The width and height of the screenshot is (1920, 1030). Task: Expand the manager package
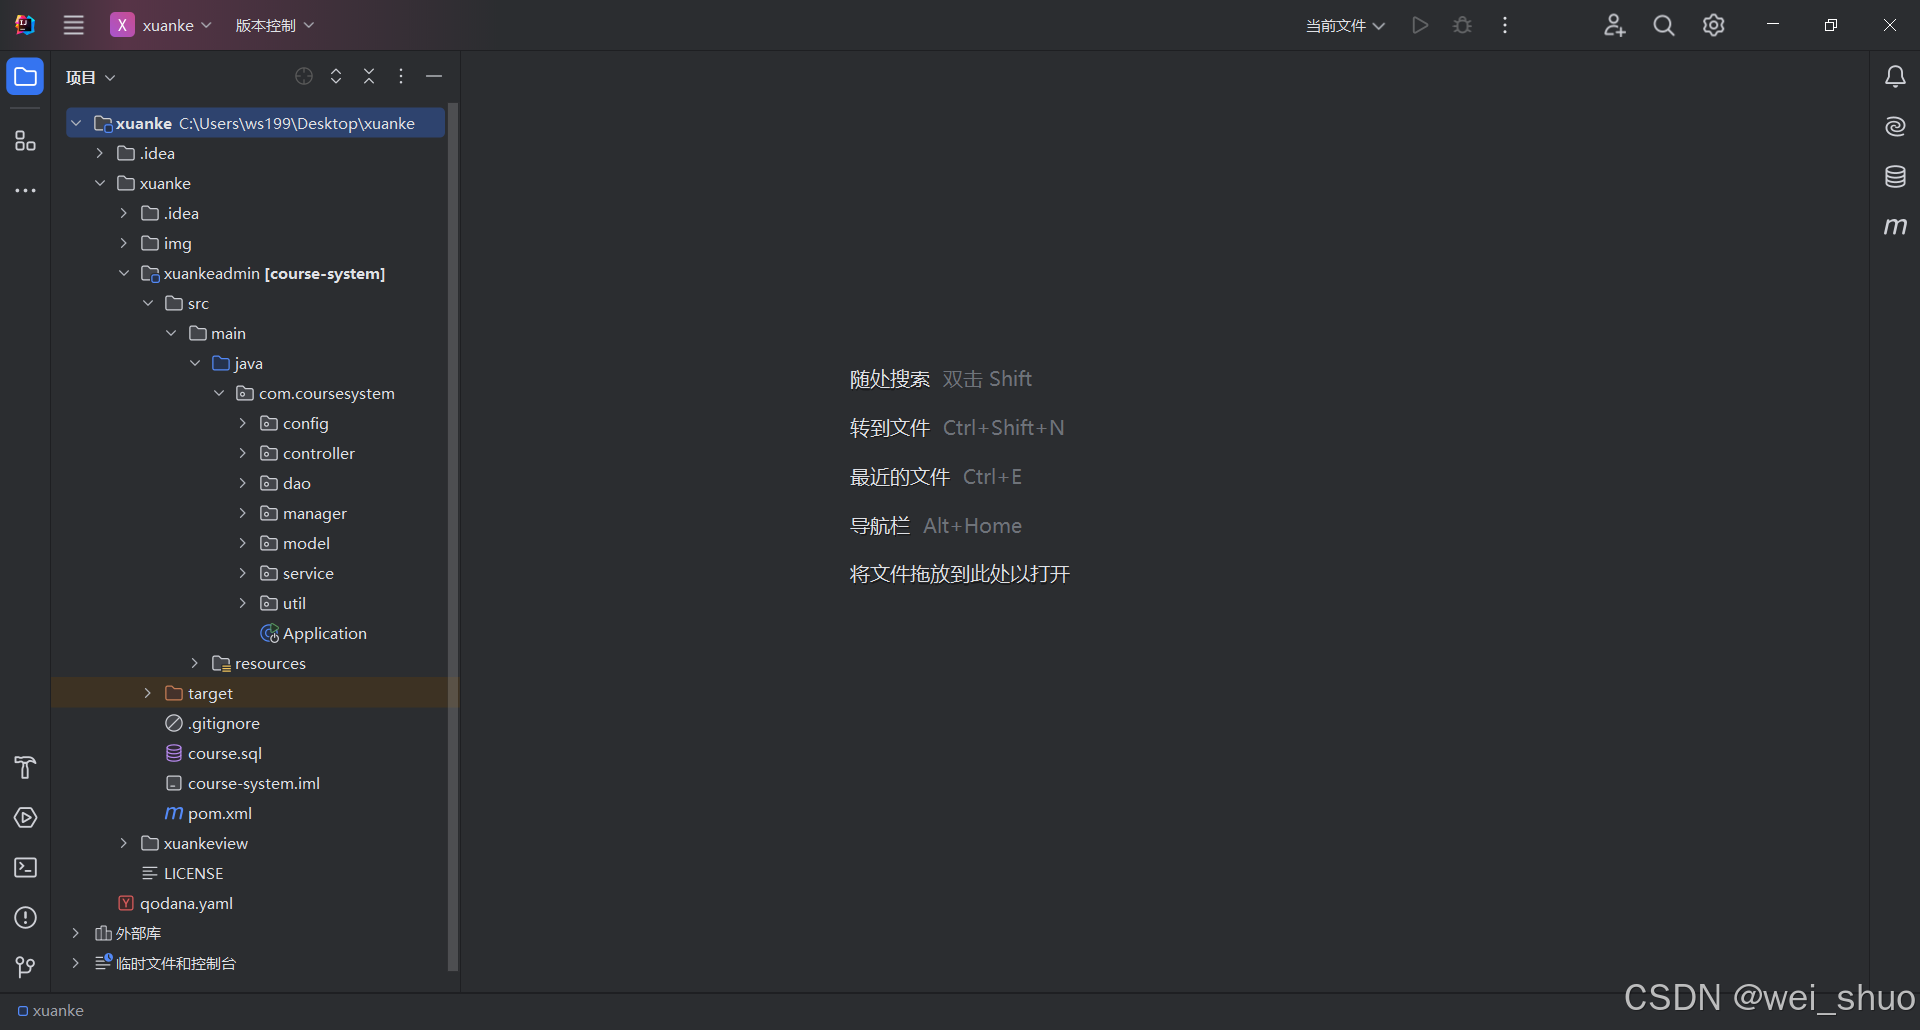243,513
